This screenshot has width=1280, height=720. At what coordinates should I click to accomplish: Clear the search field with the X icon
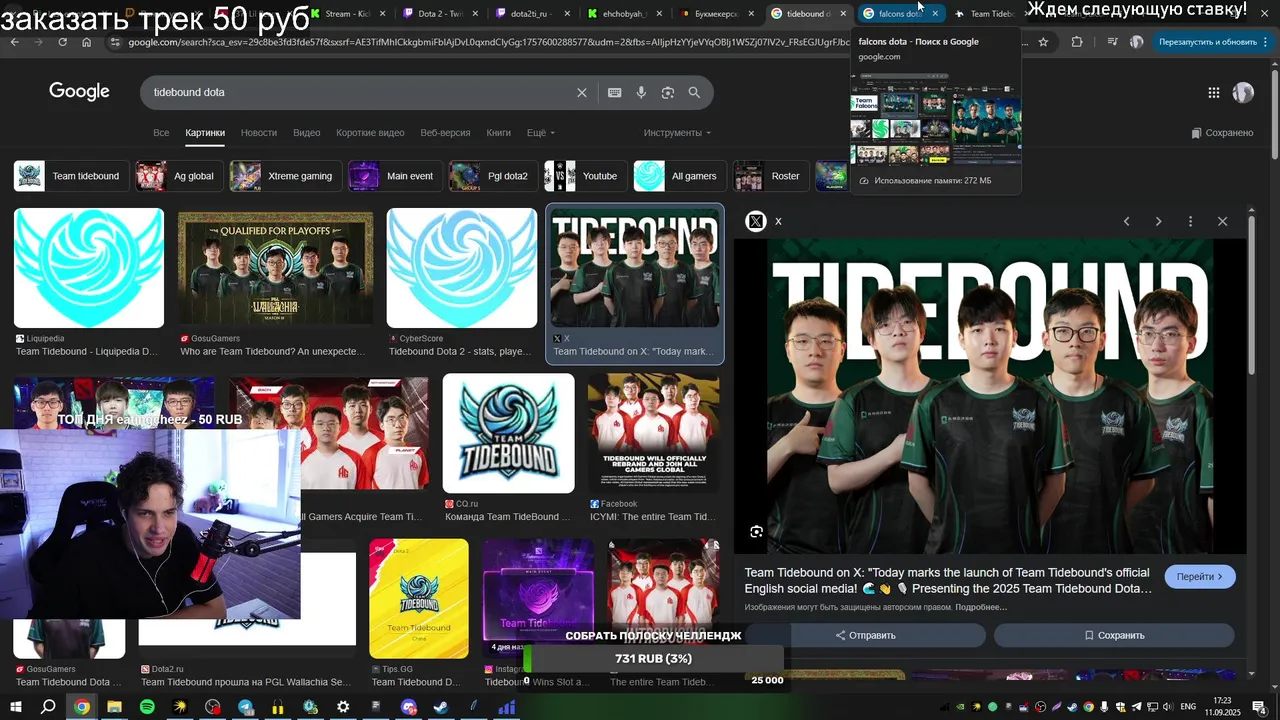[x=582, y=92]
